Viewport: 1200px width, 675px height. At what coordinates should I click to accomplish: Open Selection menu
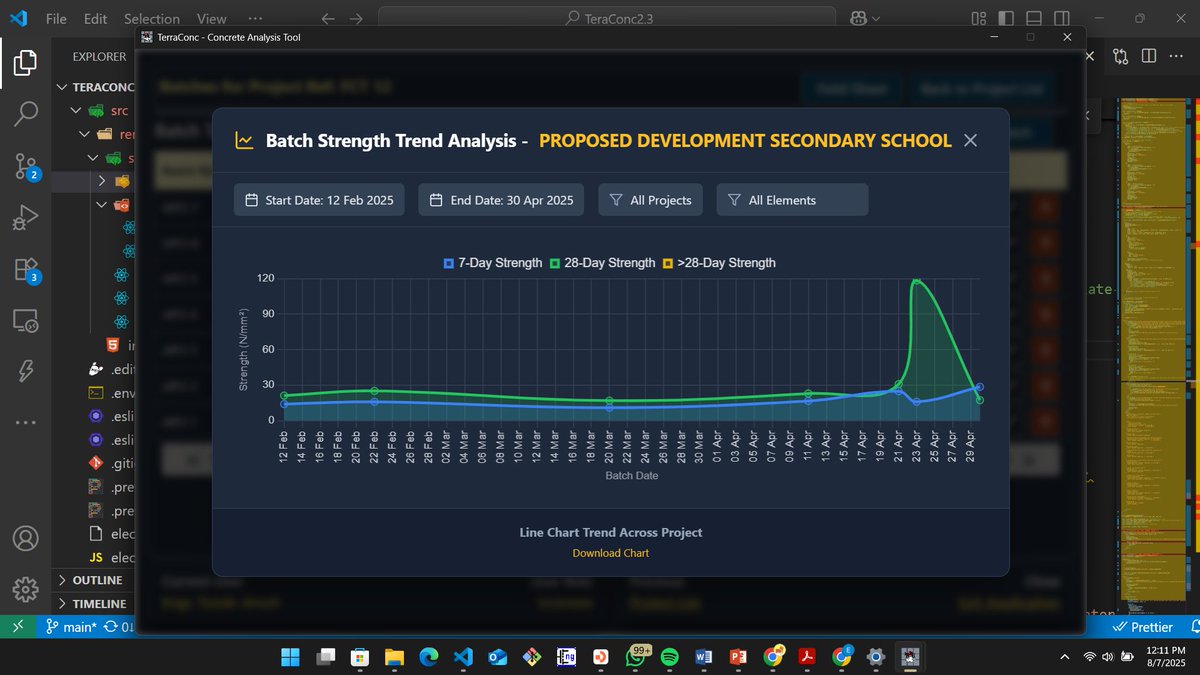tap(152, 18)
